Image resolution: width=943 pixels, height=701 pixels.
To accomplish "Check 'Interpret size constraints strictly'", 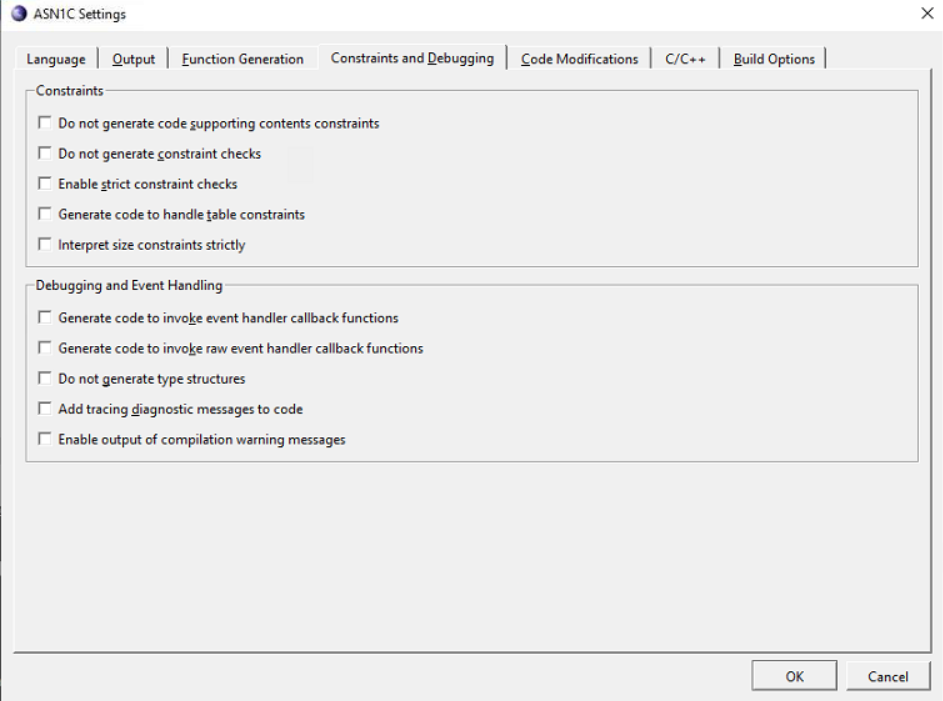I will [x=45, y=244].
